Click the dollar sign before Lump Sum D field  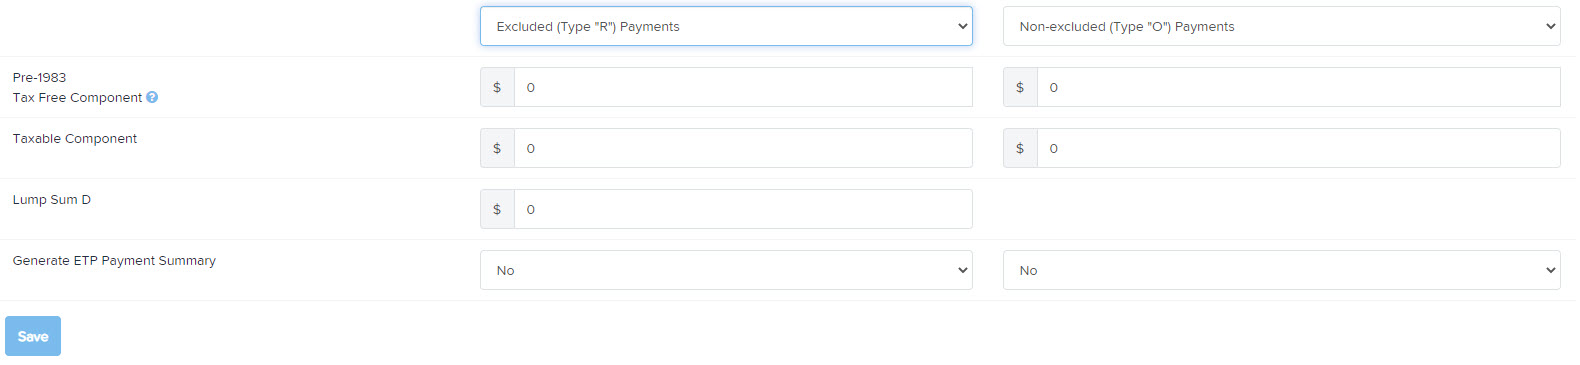497,209
